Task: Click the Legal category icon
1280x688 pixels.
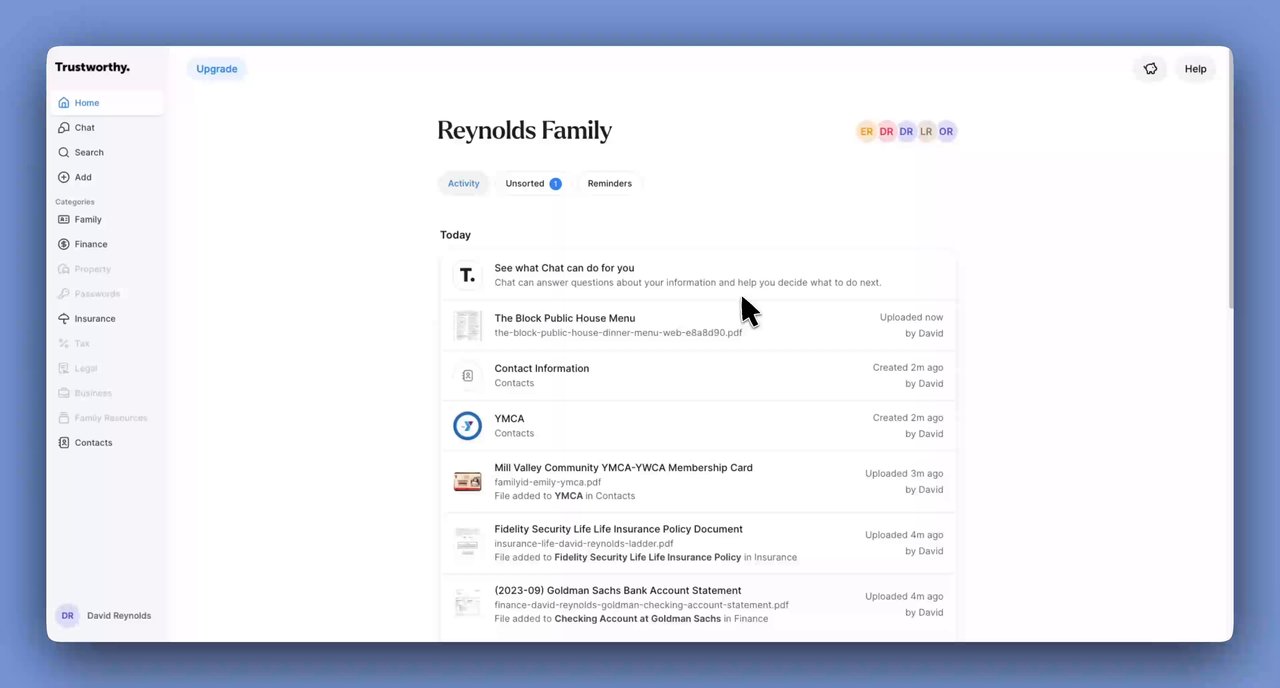Action: coord(64,369)
